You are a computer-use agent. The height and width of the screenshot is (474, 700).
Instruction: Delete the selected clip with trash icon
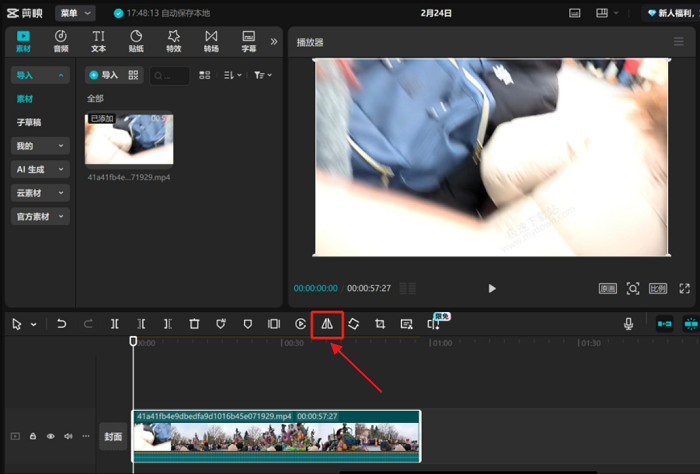point(194,324)
